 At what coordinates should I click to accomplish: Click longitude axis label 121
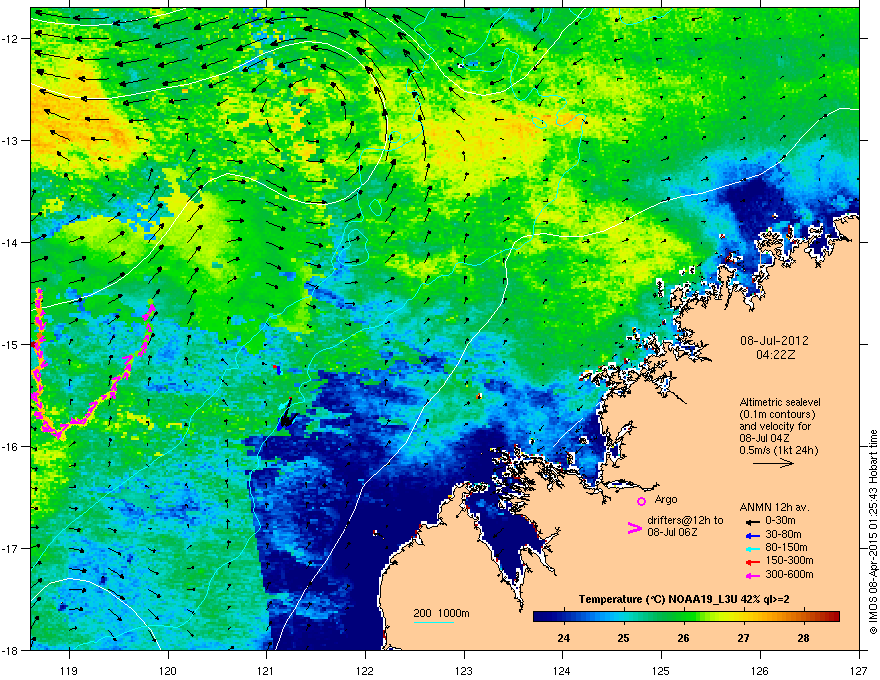[x=266, y=670]
